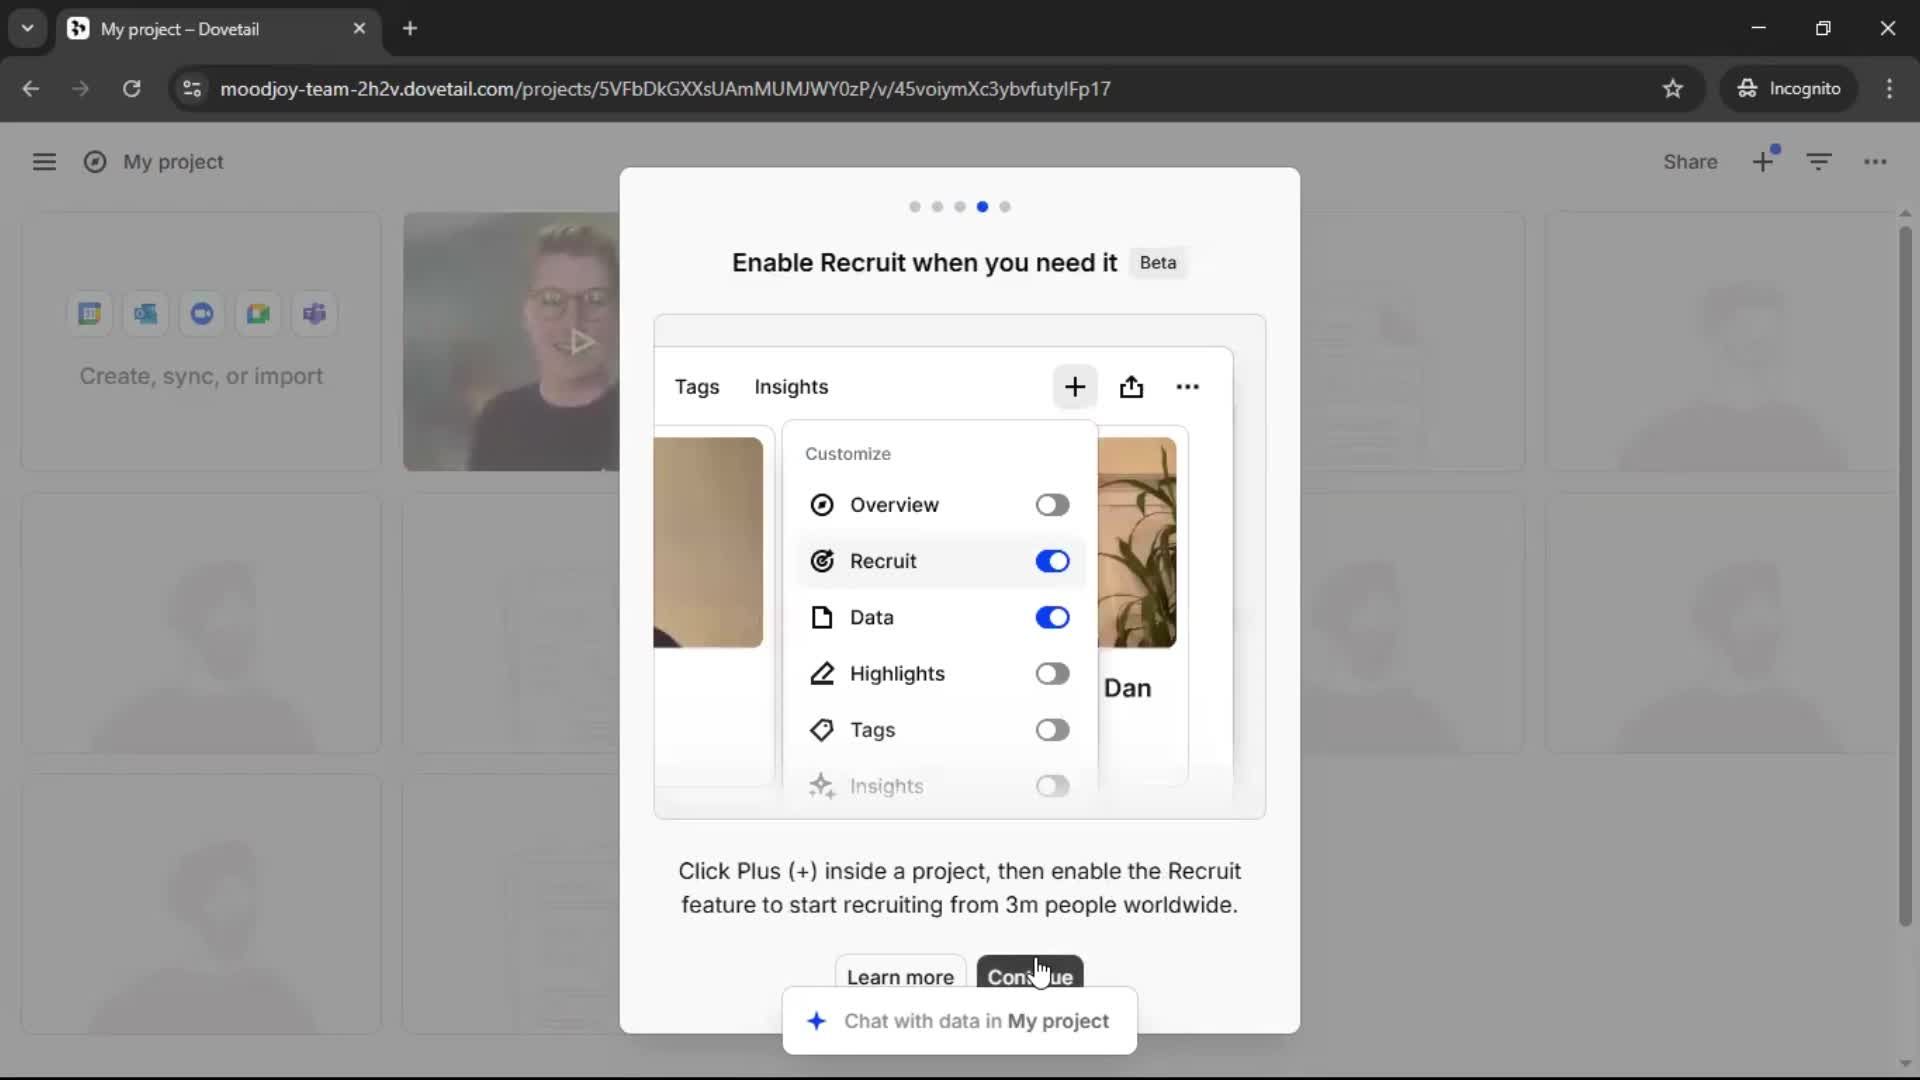Disable the Data toggle
This screenshot has height=1080, width=1920.
coord(1052,618)
